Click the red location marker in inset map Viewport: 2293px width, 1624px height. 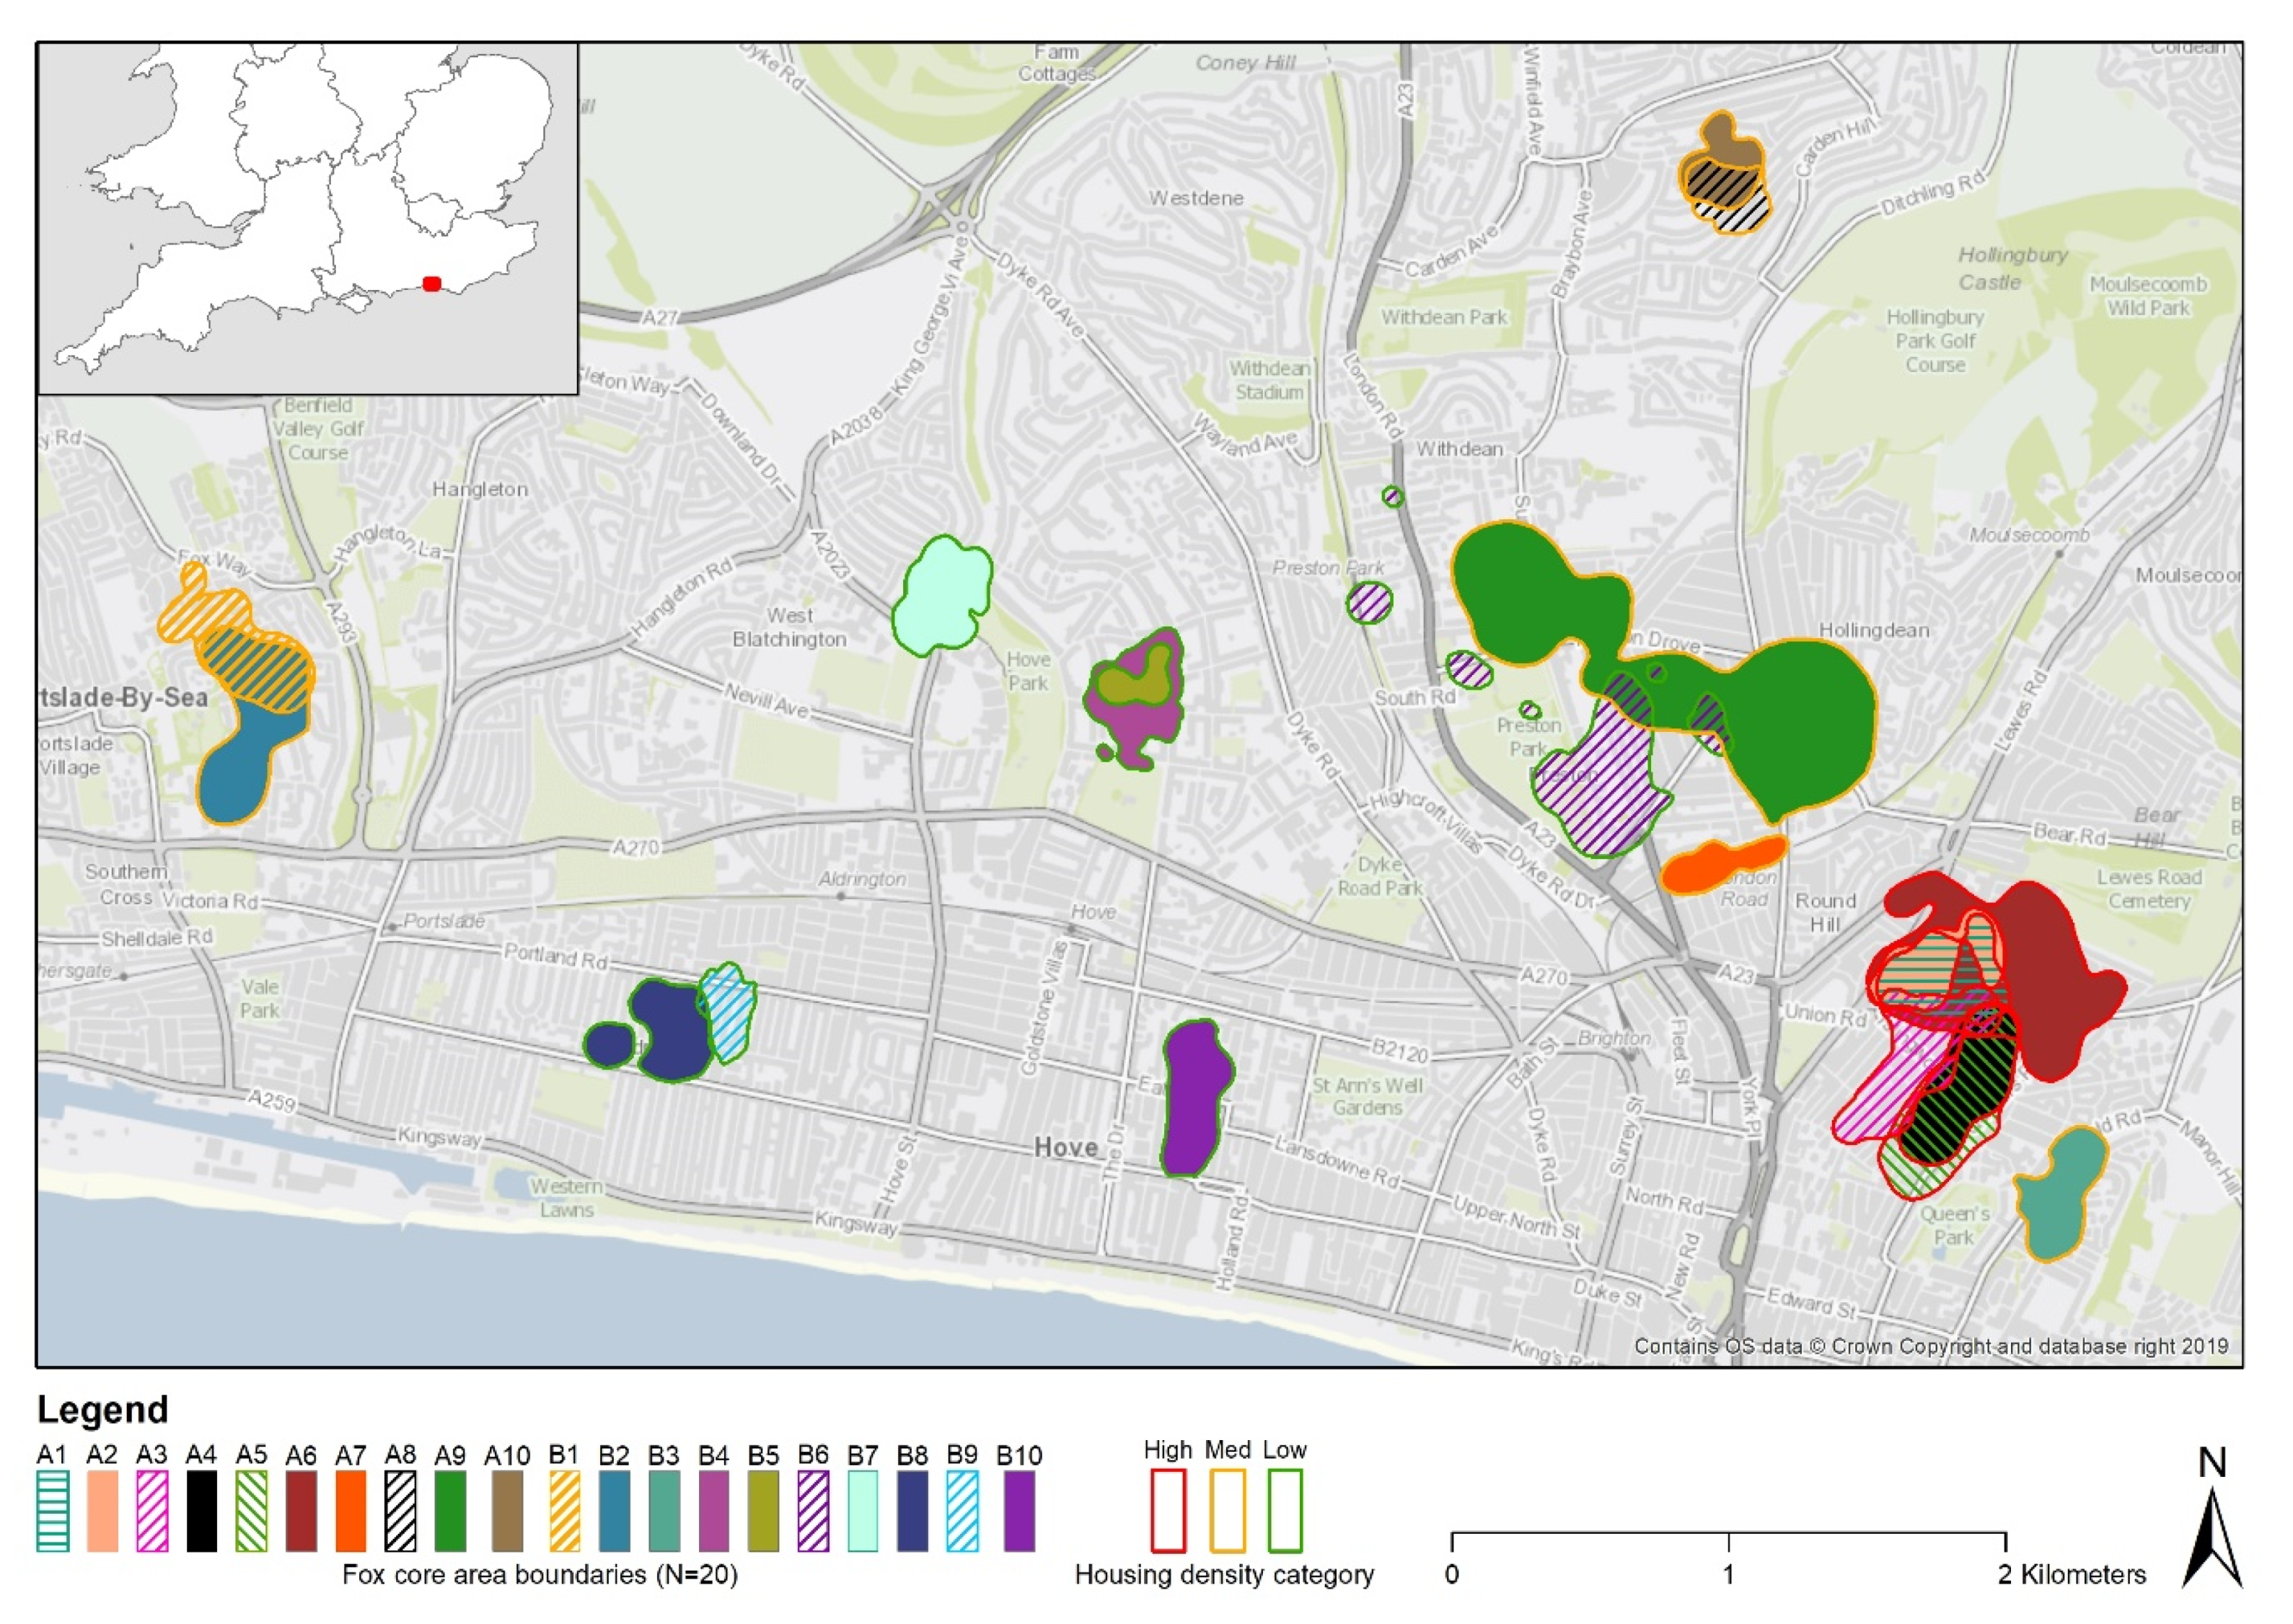[431, 284]
